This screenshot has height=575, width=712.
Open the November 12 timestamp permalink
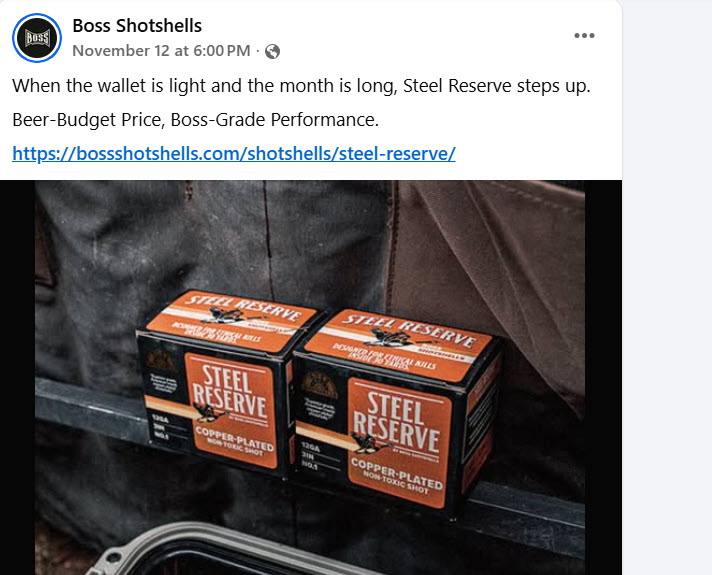coord(161,50)
